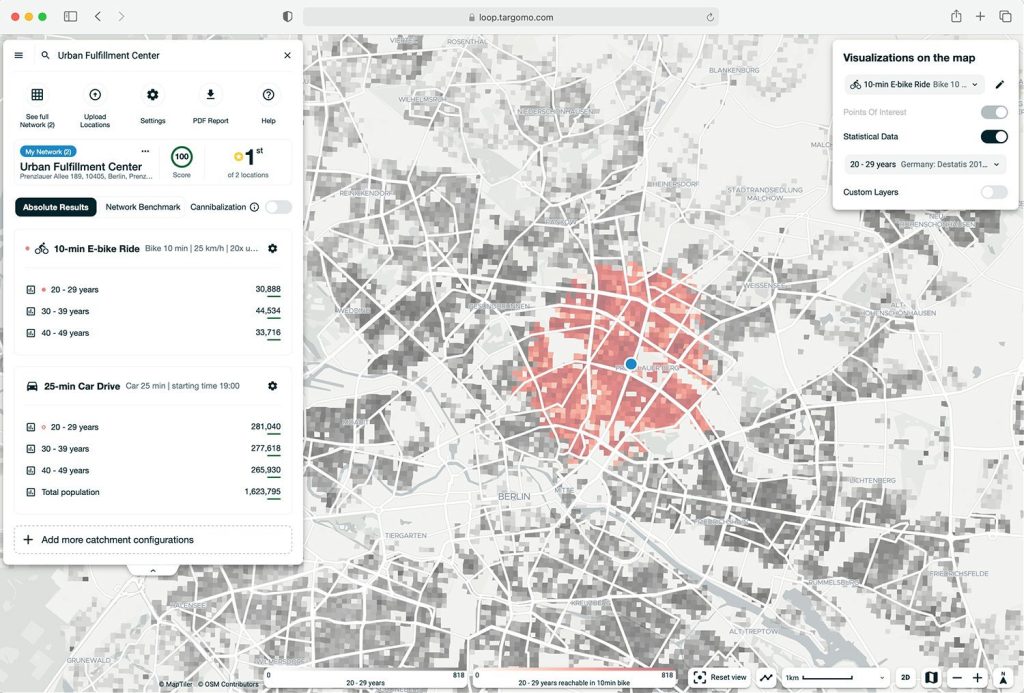Open Settings from the panel toolbar
The height and width of the screenshot is (693, 1024).
point(153,105)
